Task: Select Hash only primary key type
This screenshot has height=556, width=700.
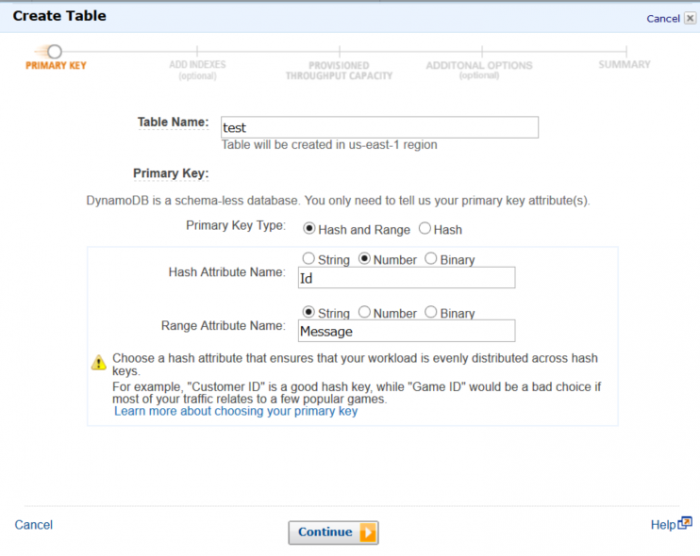Action: [425, 229]
